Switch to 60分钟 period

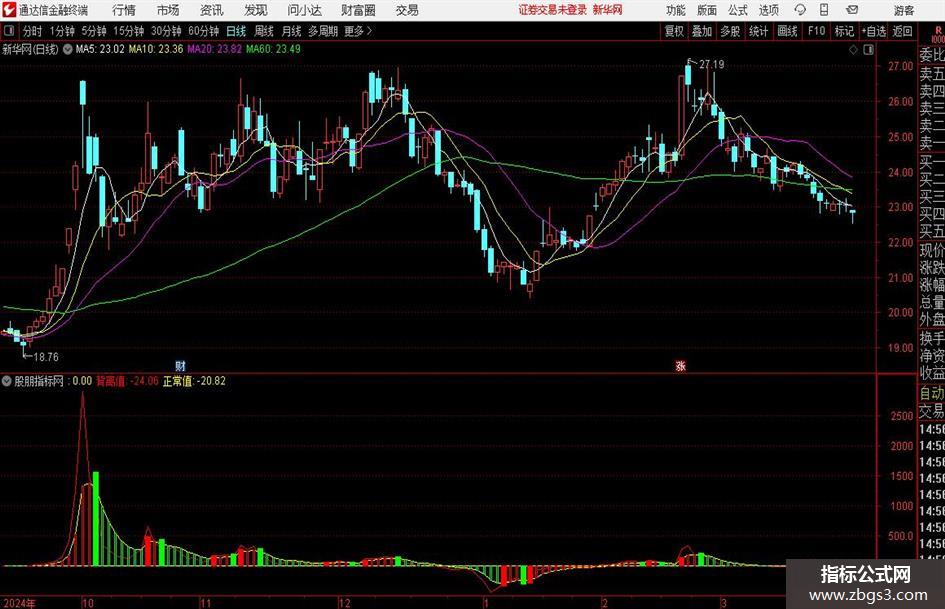pyautogui.click(x=203, y=31)
